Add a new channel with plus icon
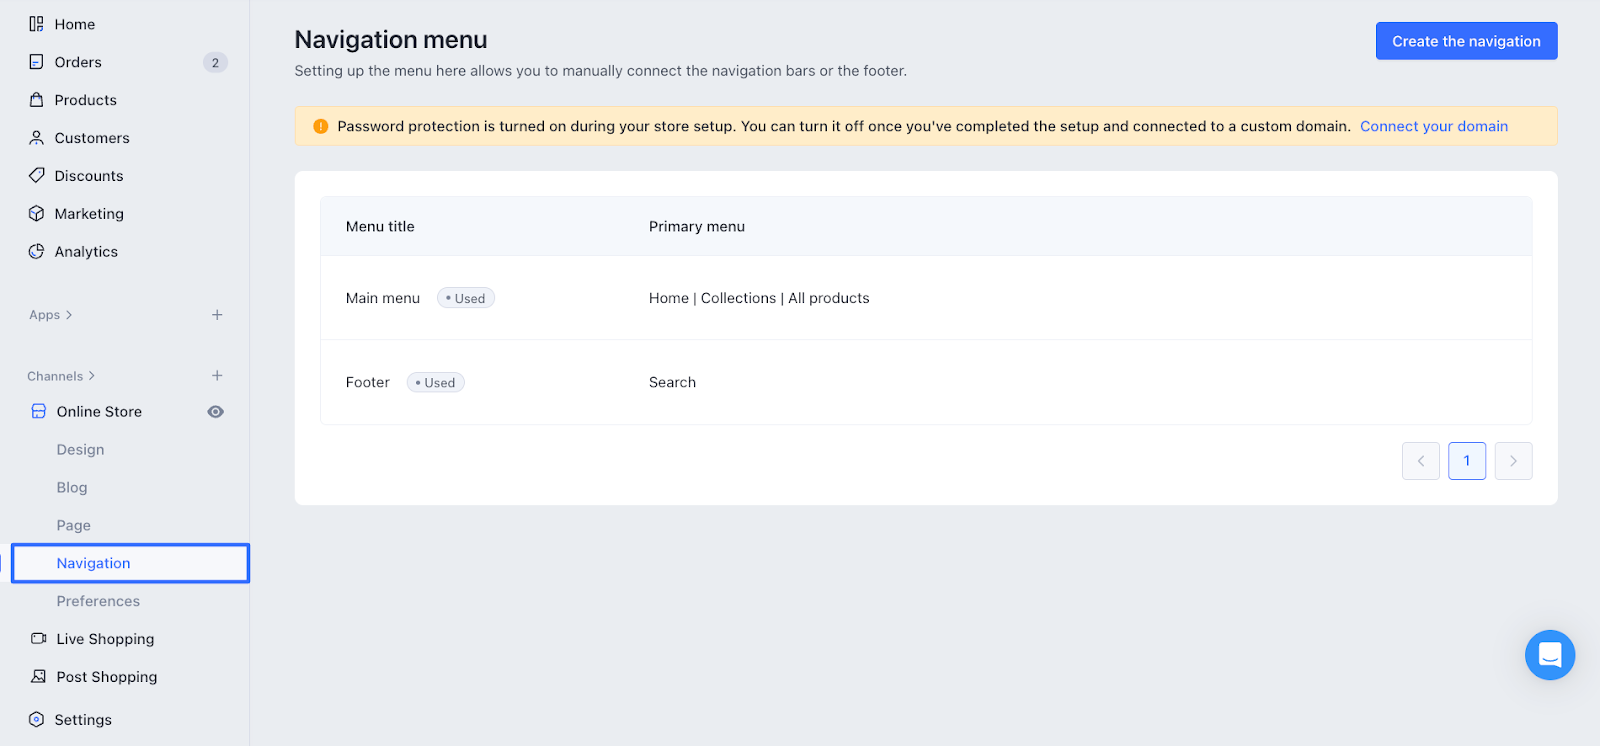Screen dimensions: 1600x746 [217, 376]
